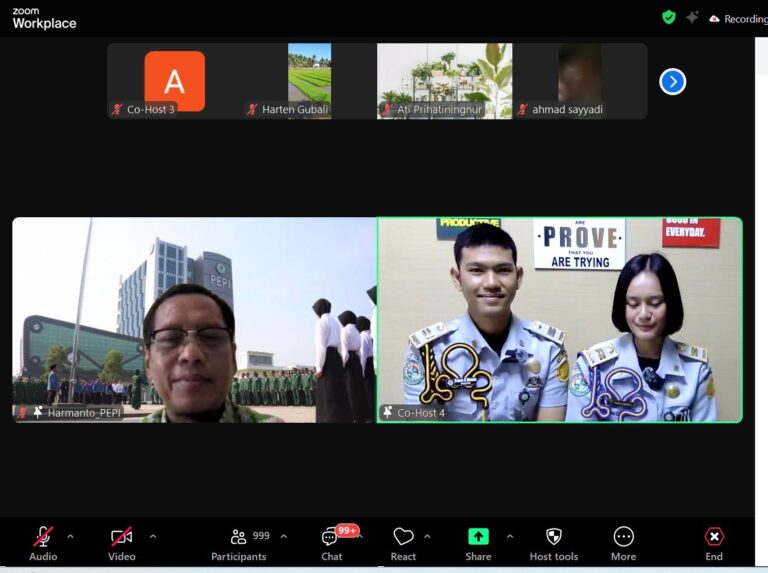
Task: Expand video options chevron
Action: tap(152, 536)
